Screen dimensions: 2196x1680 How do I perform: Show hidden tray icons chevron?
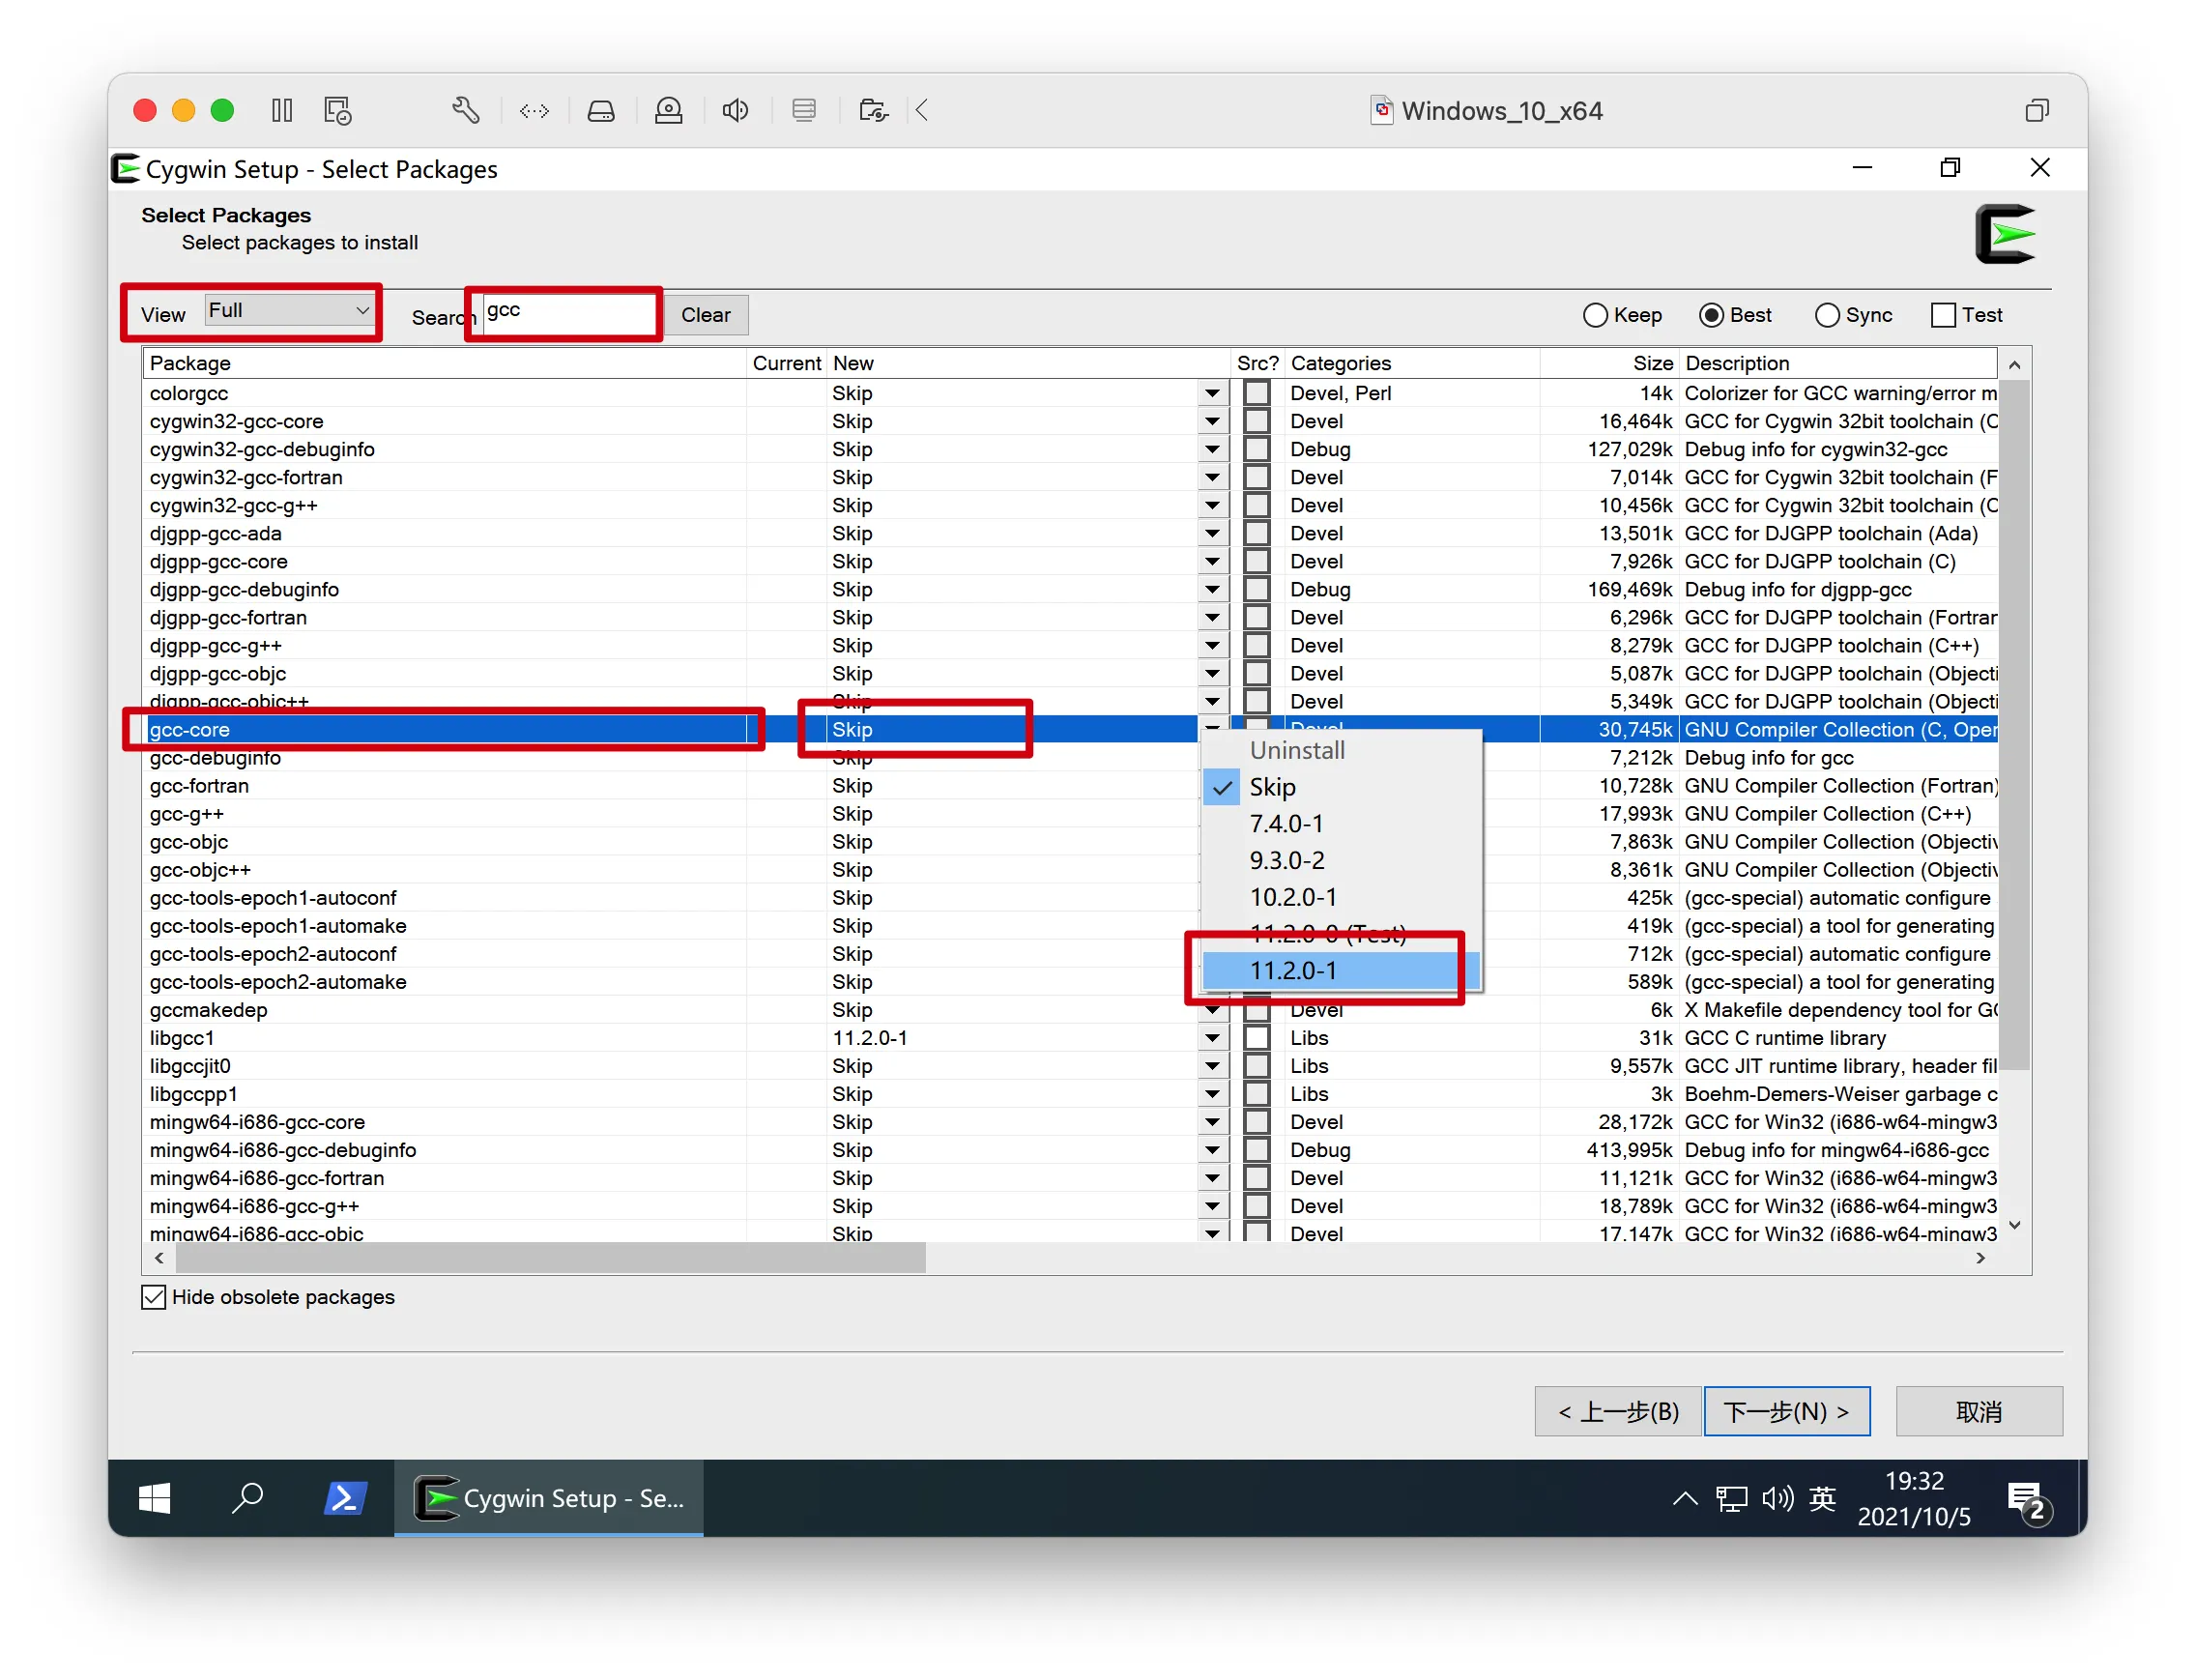(1685, 1497)
